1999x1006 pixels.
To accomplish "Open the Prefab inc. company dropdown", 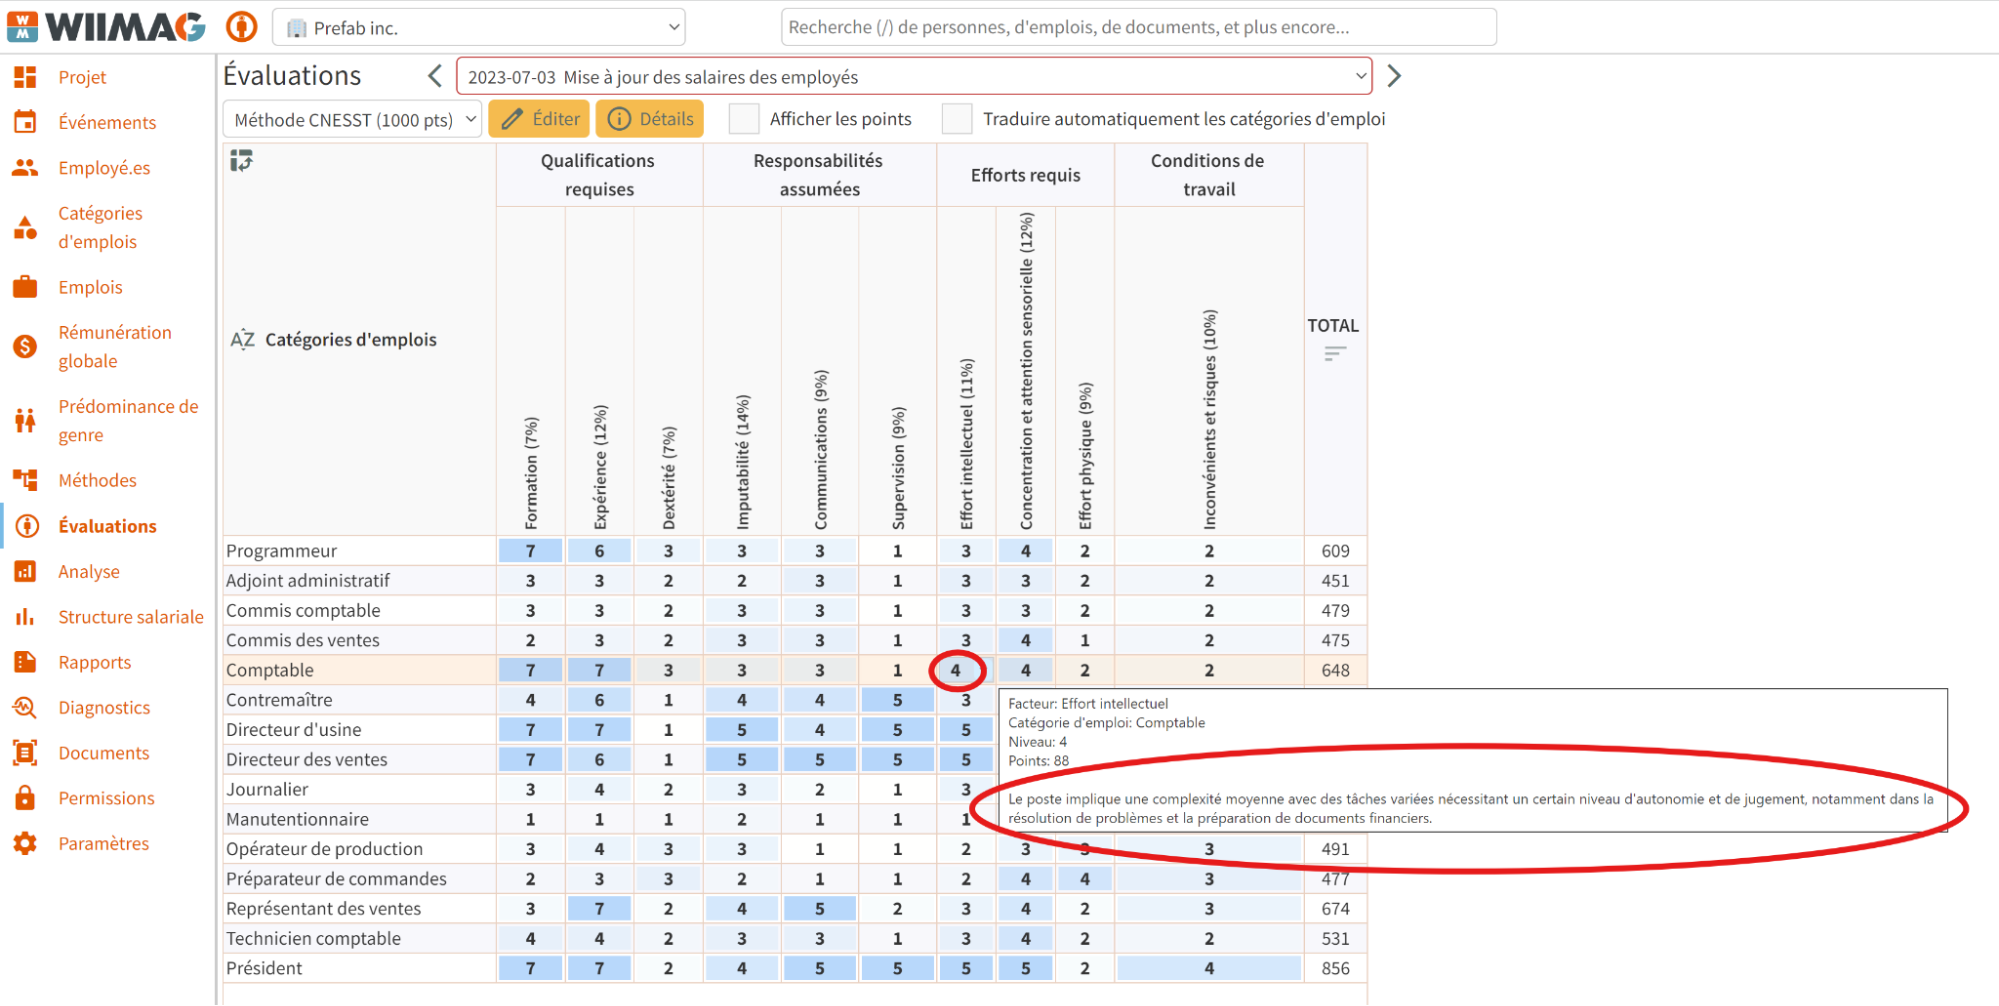I will [479, 27].
